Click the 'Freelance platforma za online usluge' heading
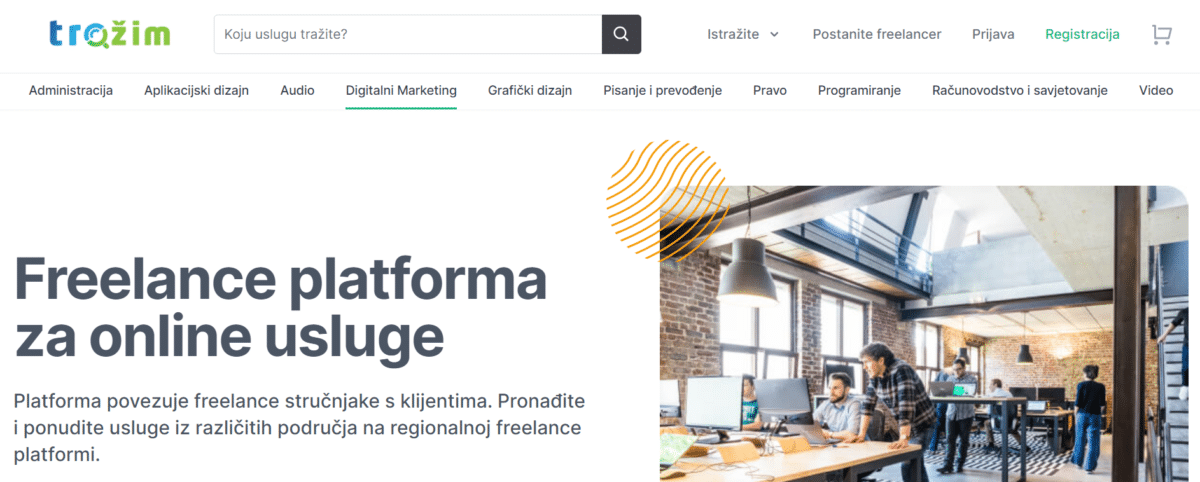The image size is (1200, 482). 281,308
